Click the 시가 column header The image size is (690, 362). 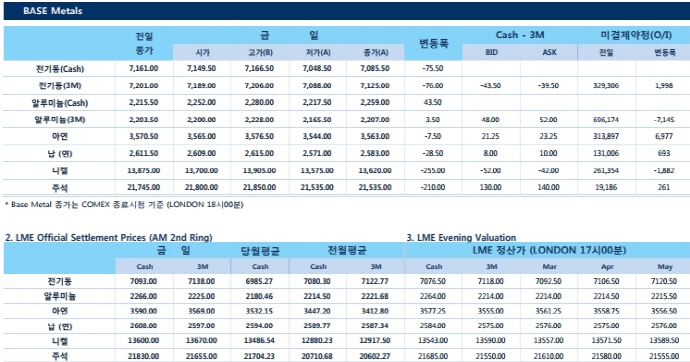[202, 52]
